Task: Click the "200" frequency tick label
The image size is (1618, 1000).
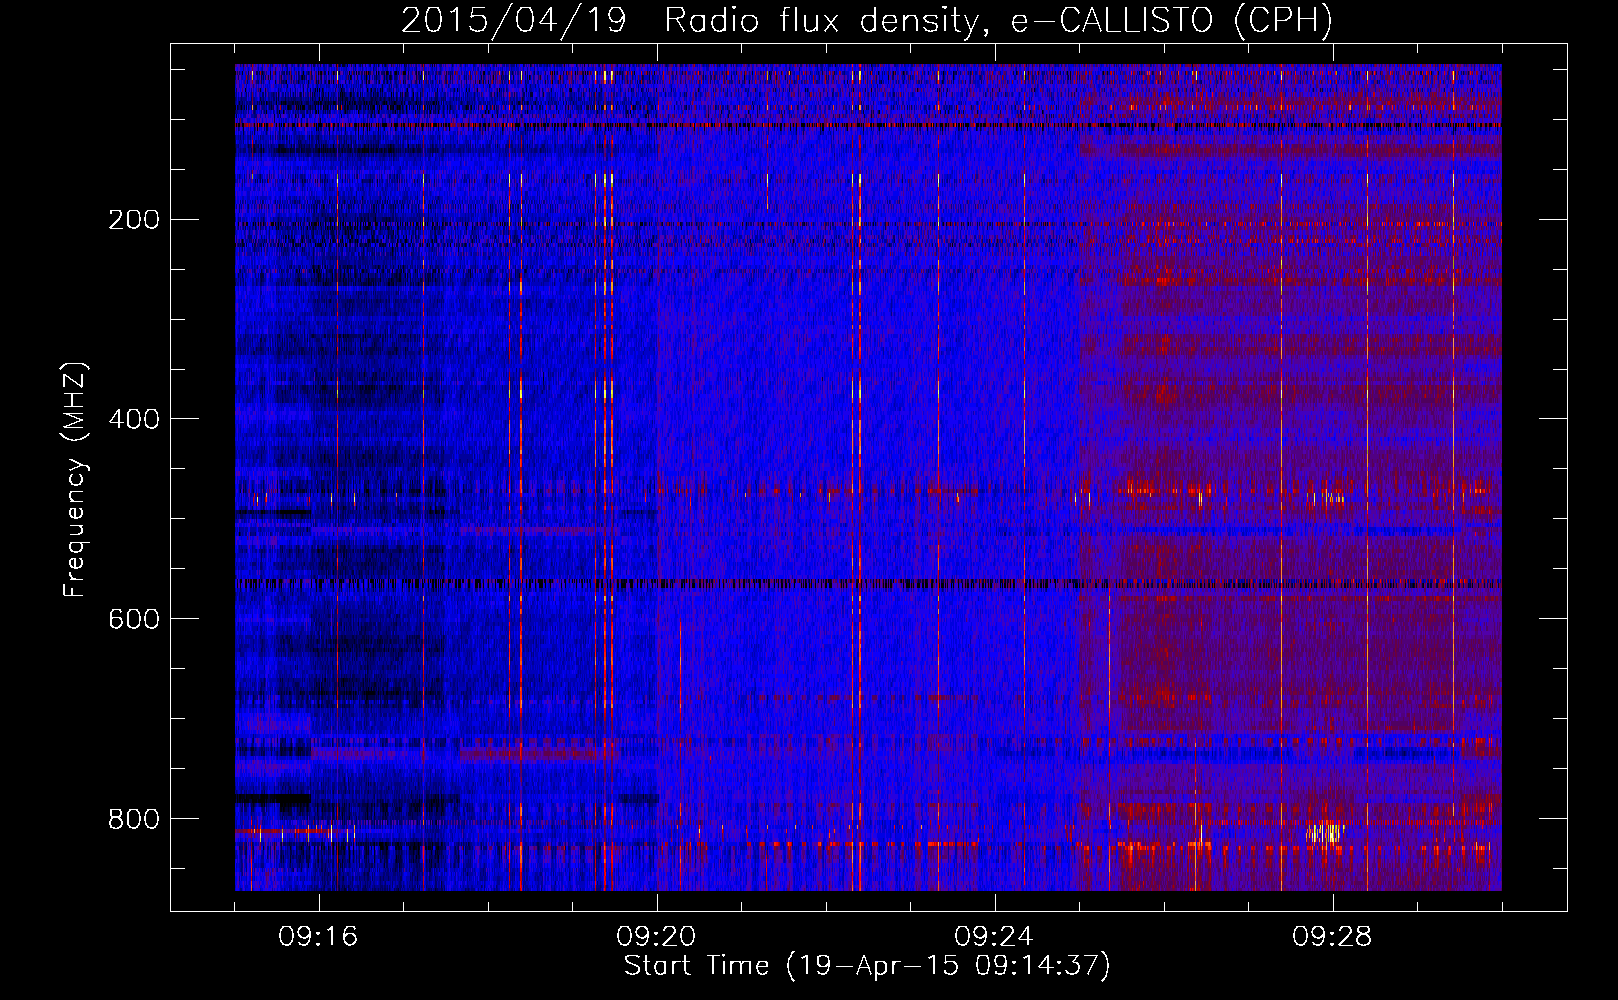Action: [133, 220]
